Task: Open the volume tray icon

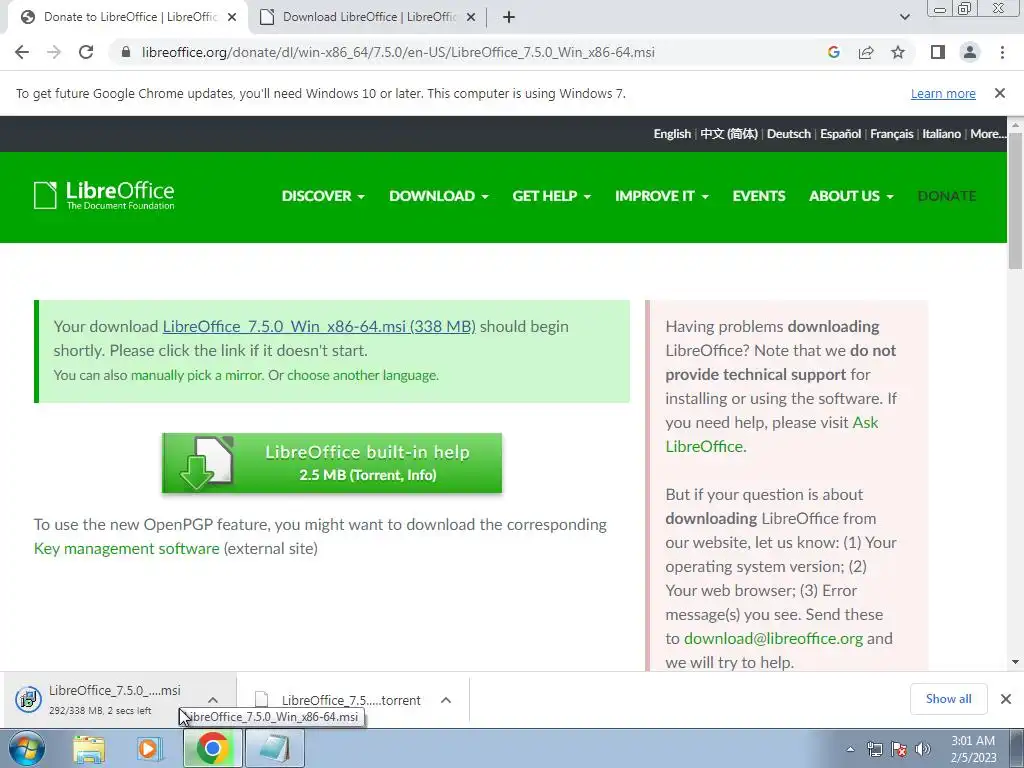Action: (923, 749)
